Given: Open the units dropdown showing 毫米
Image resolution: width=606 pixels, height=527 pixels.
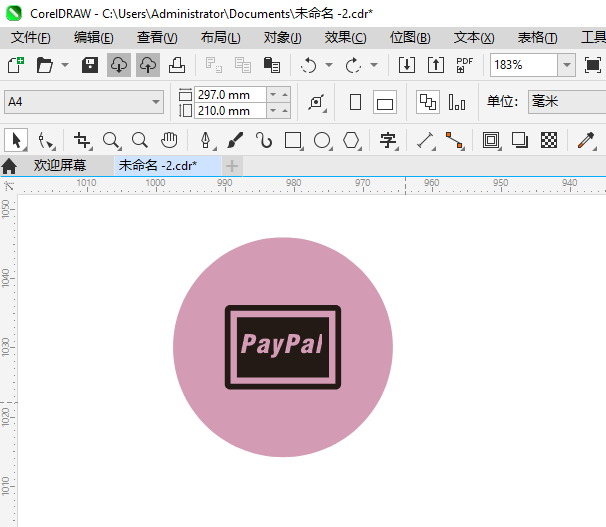Looking at the screenshot, I should [567, 102].
